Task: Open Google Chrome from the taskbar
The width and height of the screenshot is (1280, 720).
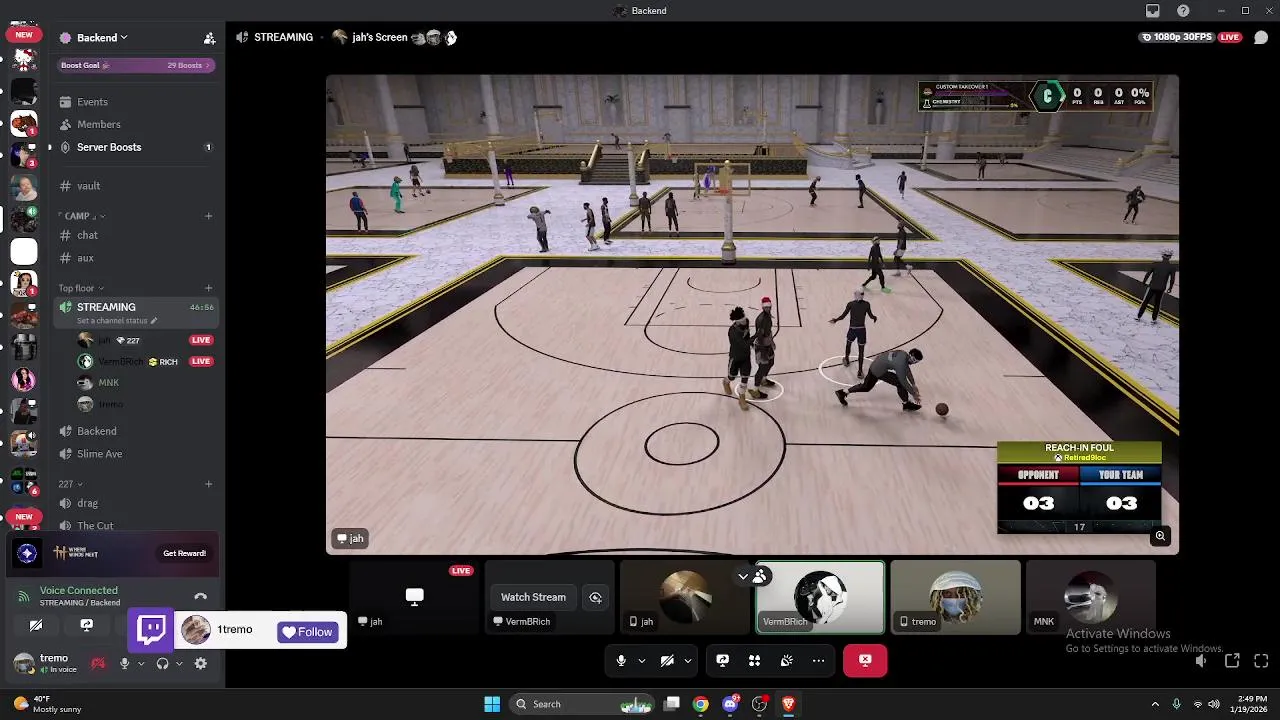Action: [701, 704]
